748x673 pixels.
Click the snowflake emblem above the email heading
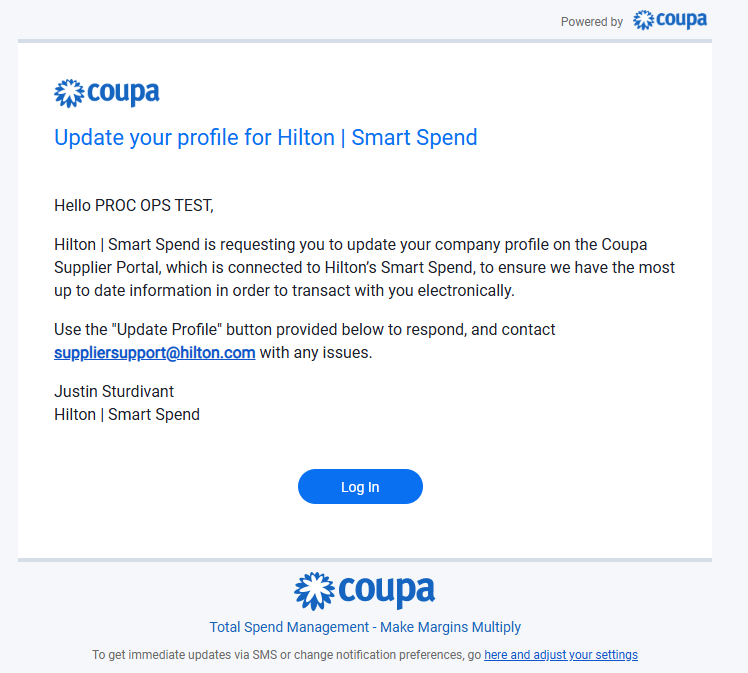pyautogui.click(x=69, y=93)
